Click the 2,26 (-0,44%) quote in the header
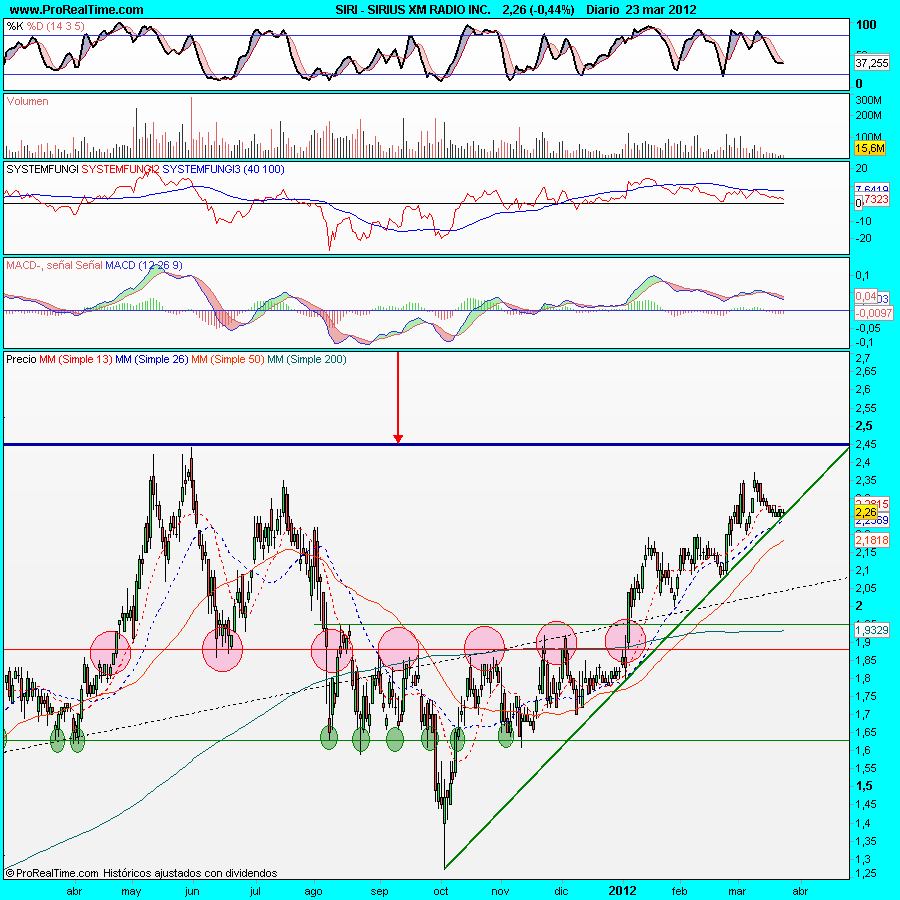Viewport: 900px width, 900px height. click(538, 10)
